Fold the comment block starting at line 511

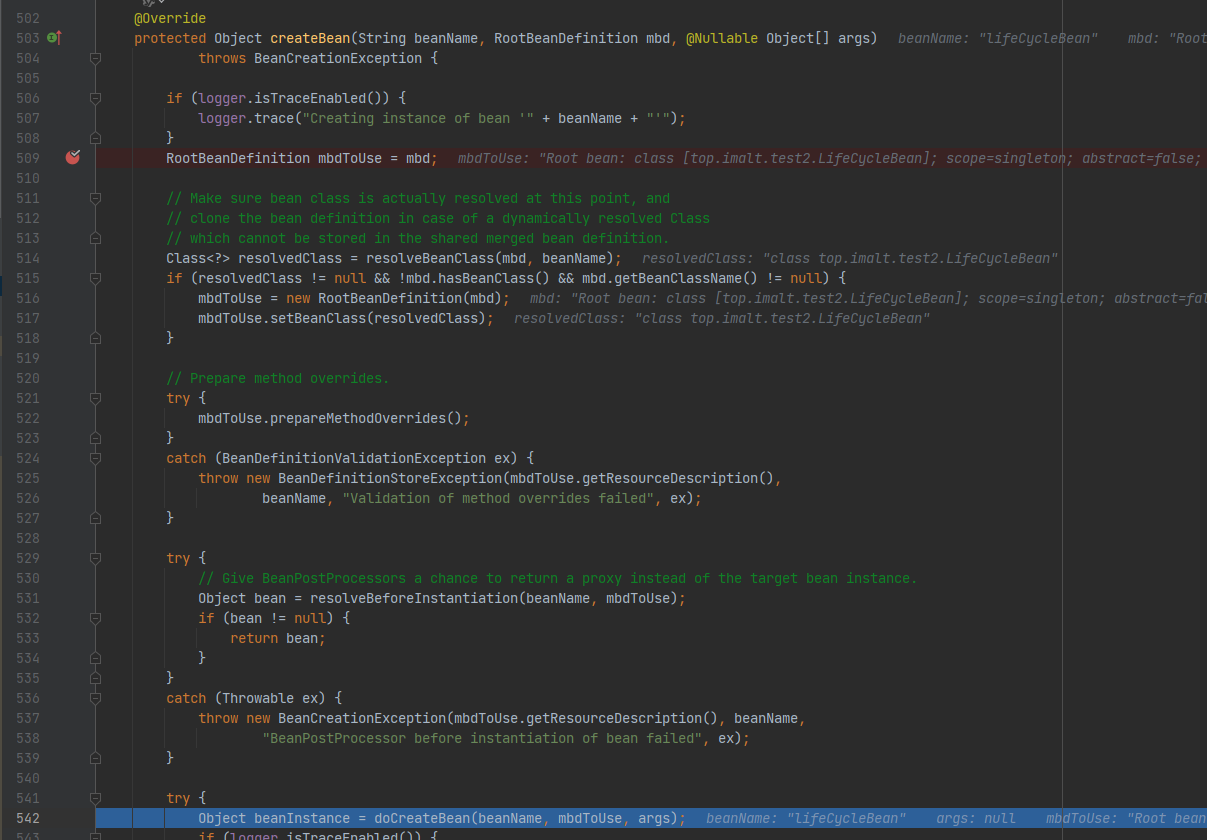pyautogui.click(x=96, y=199)
